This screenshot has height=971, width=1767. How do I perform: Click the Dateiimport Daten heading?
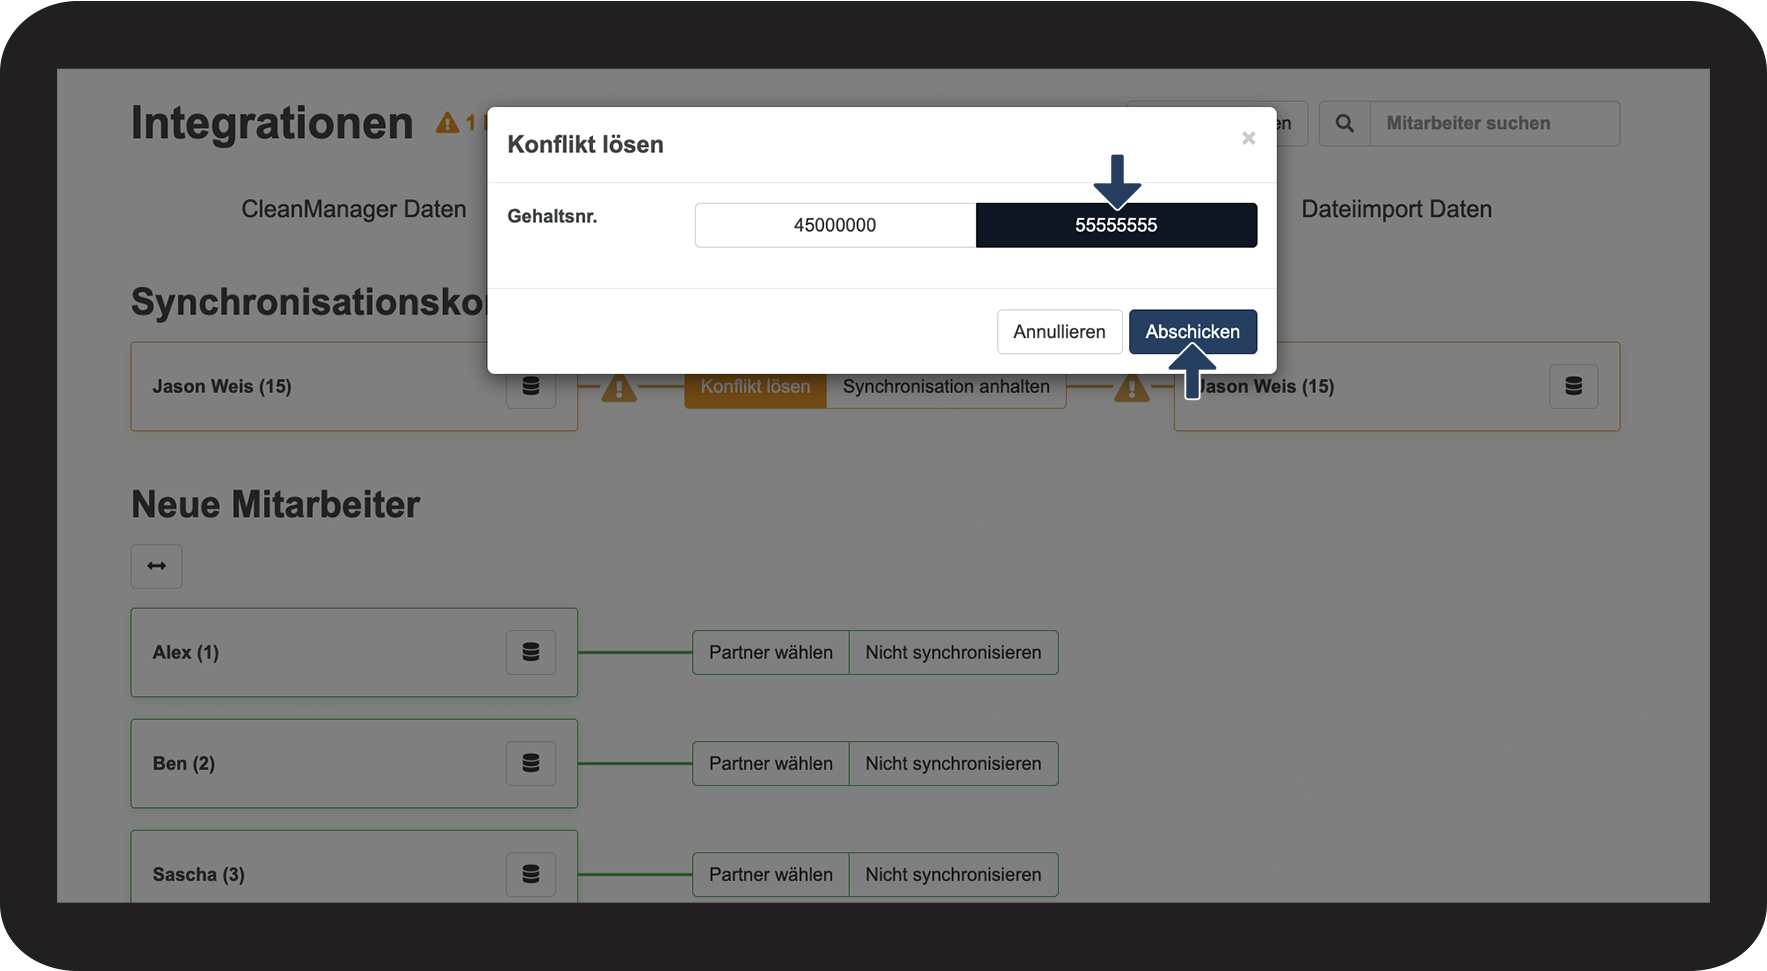1396,209
